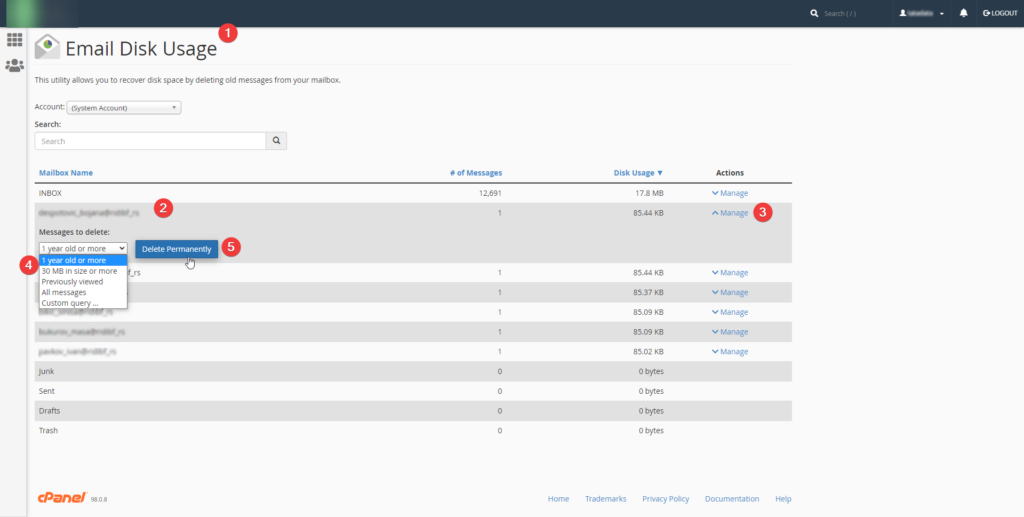
Task: Click the INBOX mailbox name
Action: pyautogui.click(x=51, y=193)
